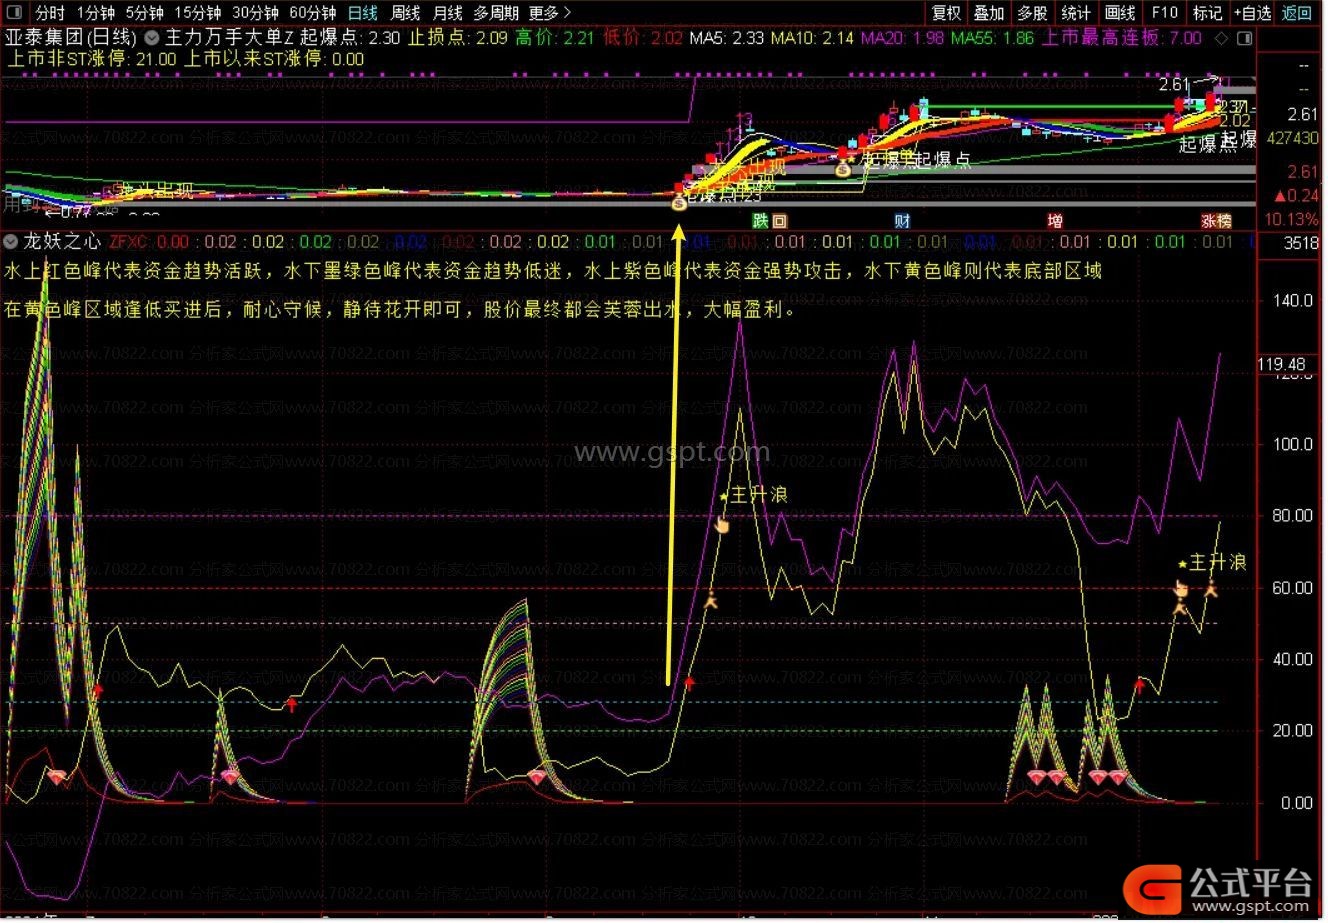Click the 上市非ST涨停: 21.00 readout
This screenshot has height=923, width=1328.
coord(91,59)
